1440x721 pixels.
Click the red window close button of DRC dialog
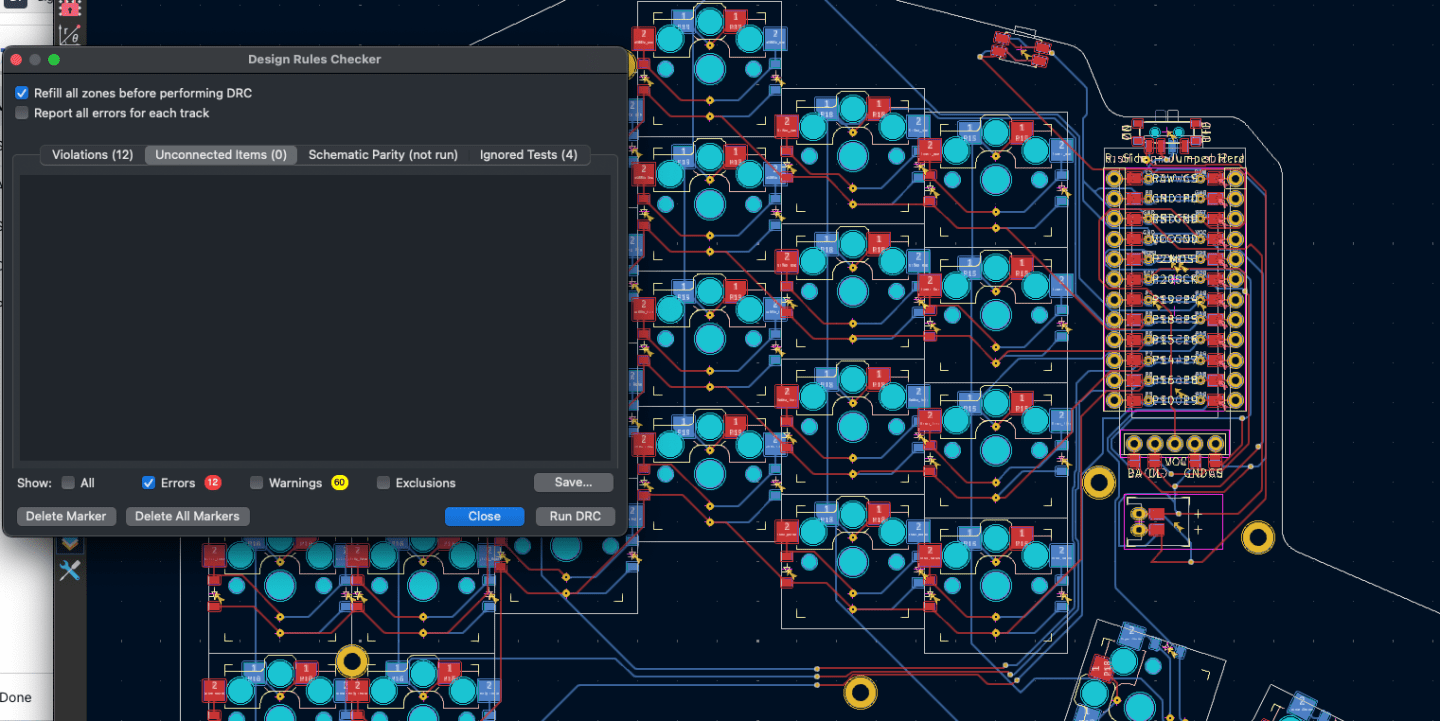(x=16, y=60)
